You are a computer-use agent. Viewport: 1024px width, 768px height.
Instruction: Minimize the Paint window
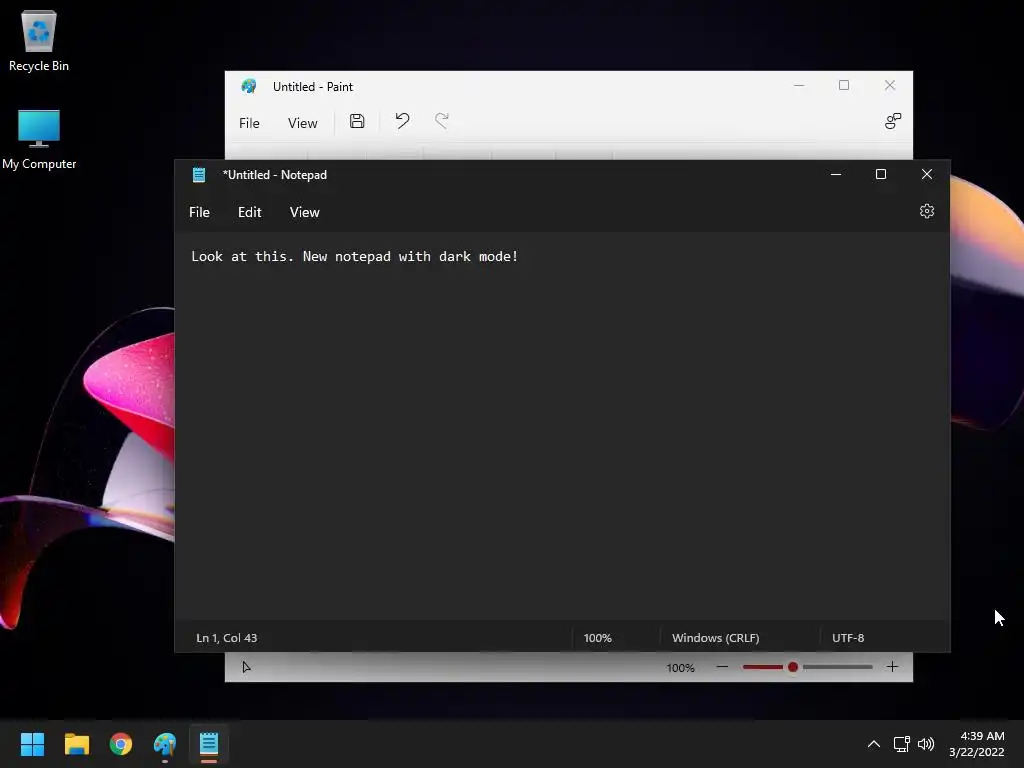tap(799, 86)
